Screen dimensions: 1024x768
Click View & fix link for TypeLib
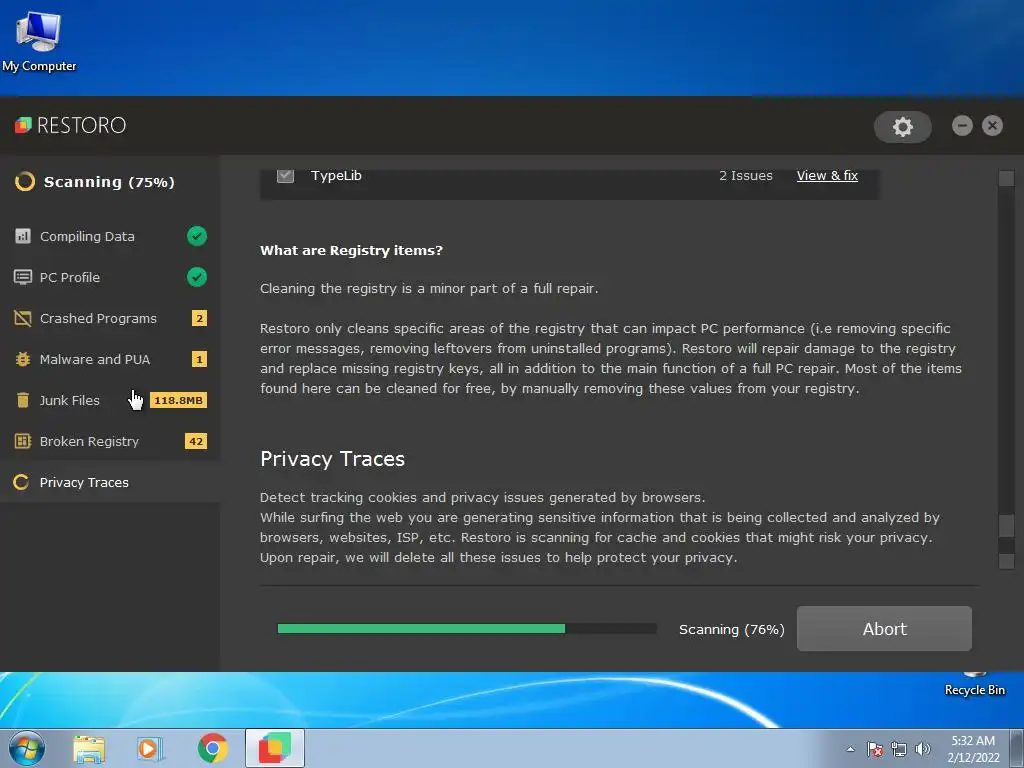pyautogui.click(x=827, y=175)
